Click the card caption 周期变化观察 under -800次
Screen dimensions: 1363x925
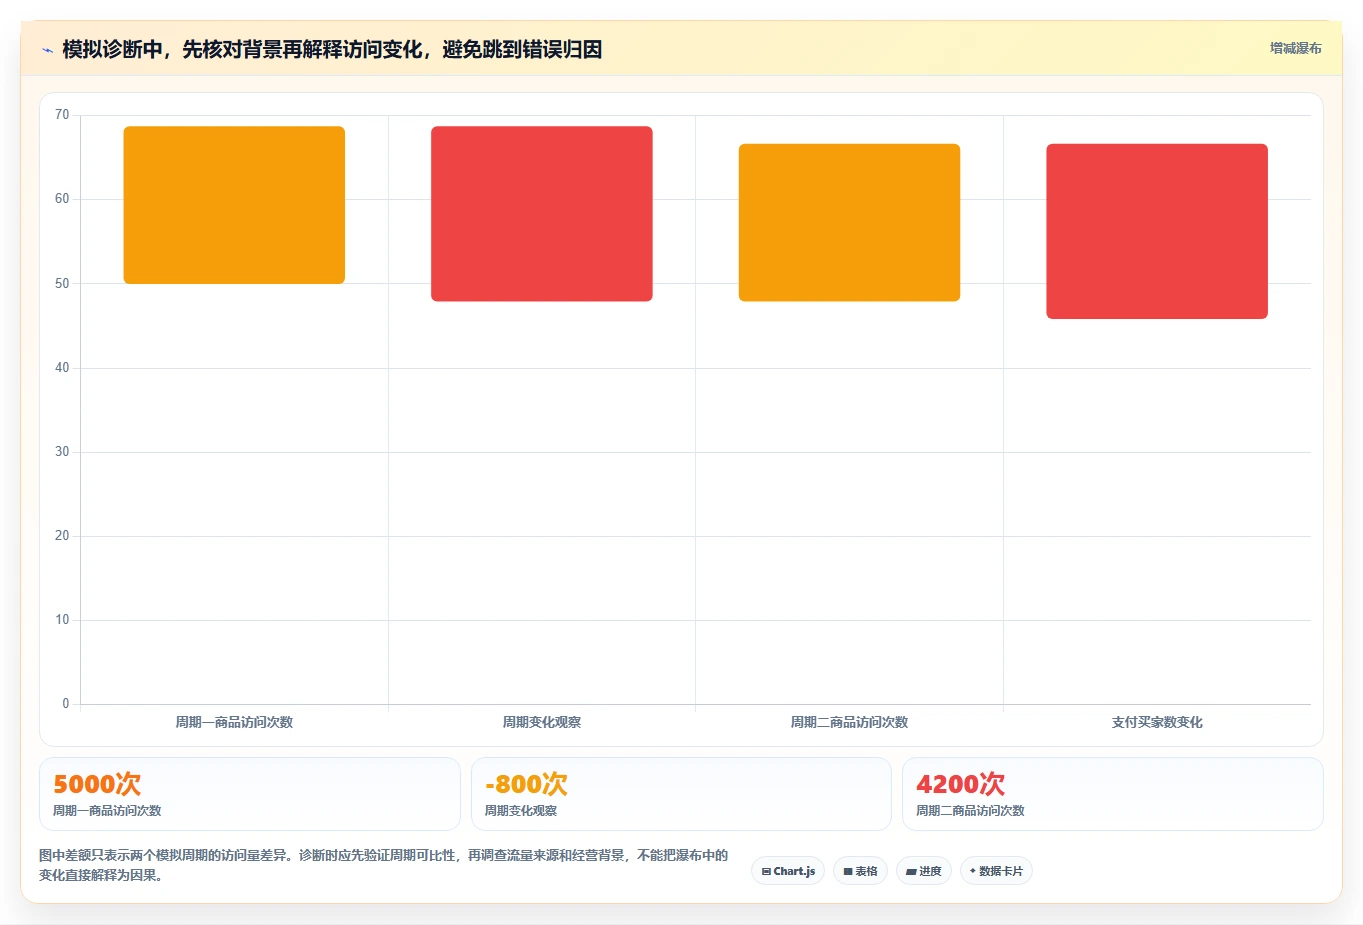pyautogui.click(x=521, y=811)
